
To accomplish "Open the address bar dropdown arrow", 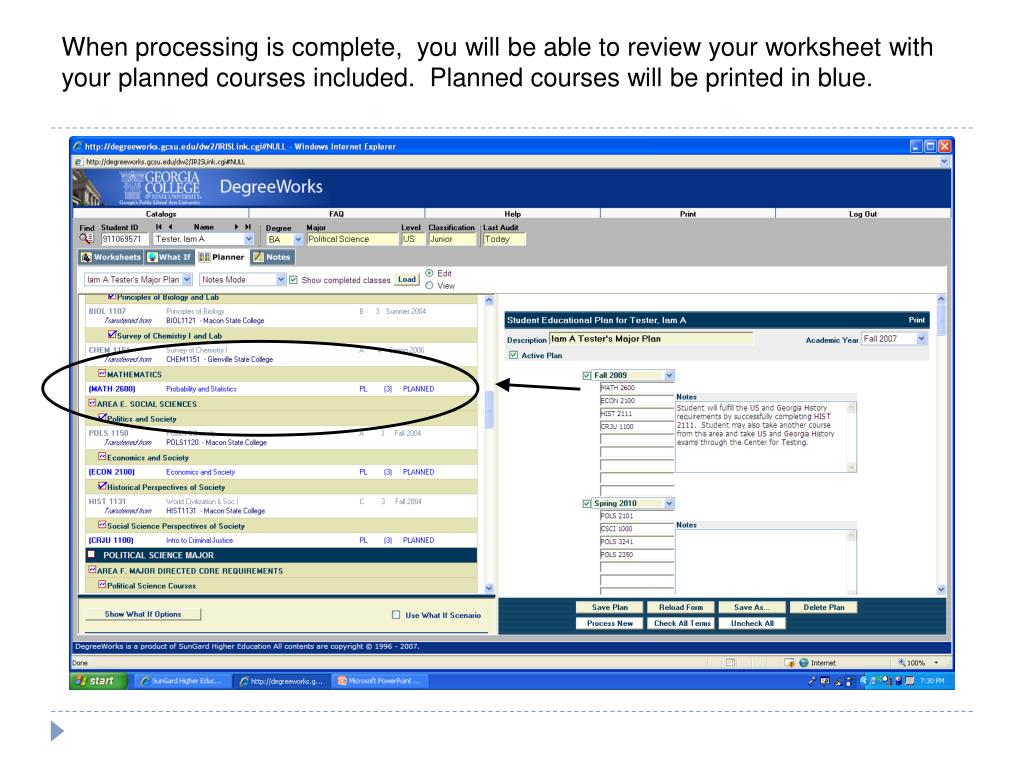I will pyautogui.click(x=944, y=161).
